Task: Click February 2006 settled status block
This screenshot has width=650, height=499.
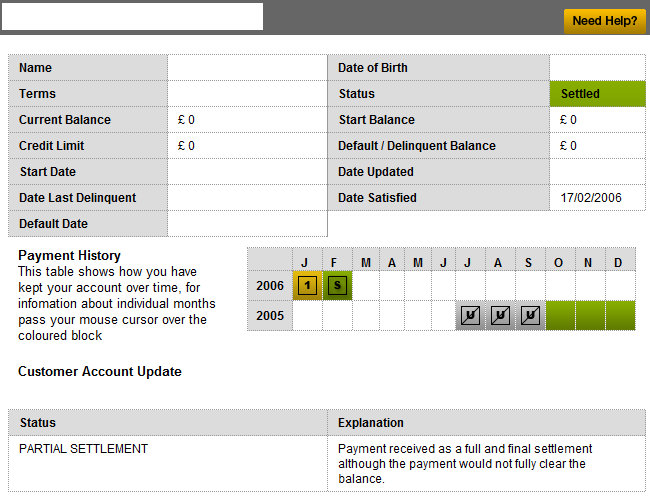Action: [x=338, y=286]
